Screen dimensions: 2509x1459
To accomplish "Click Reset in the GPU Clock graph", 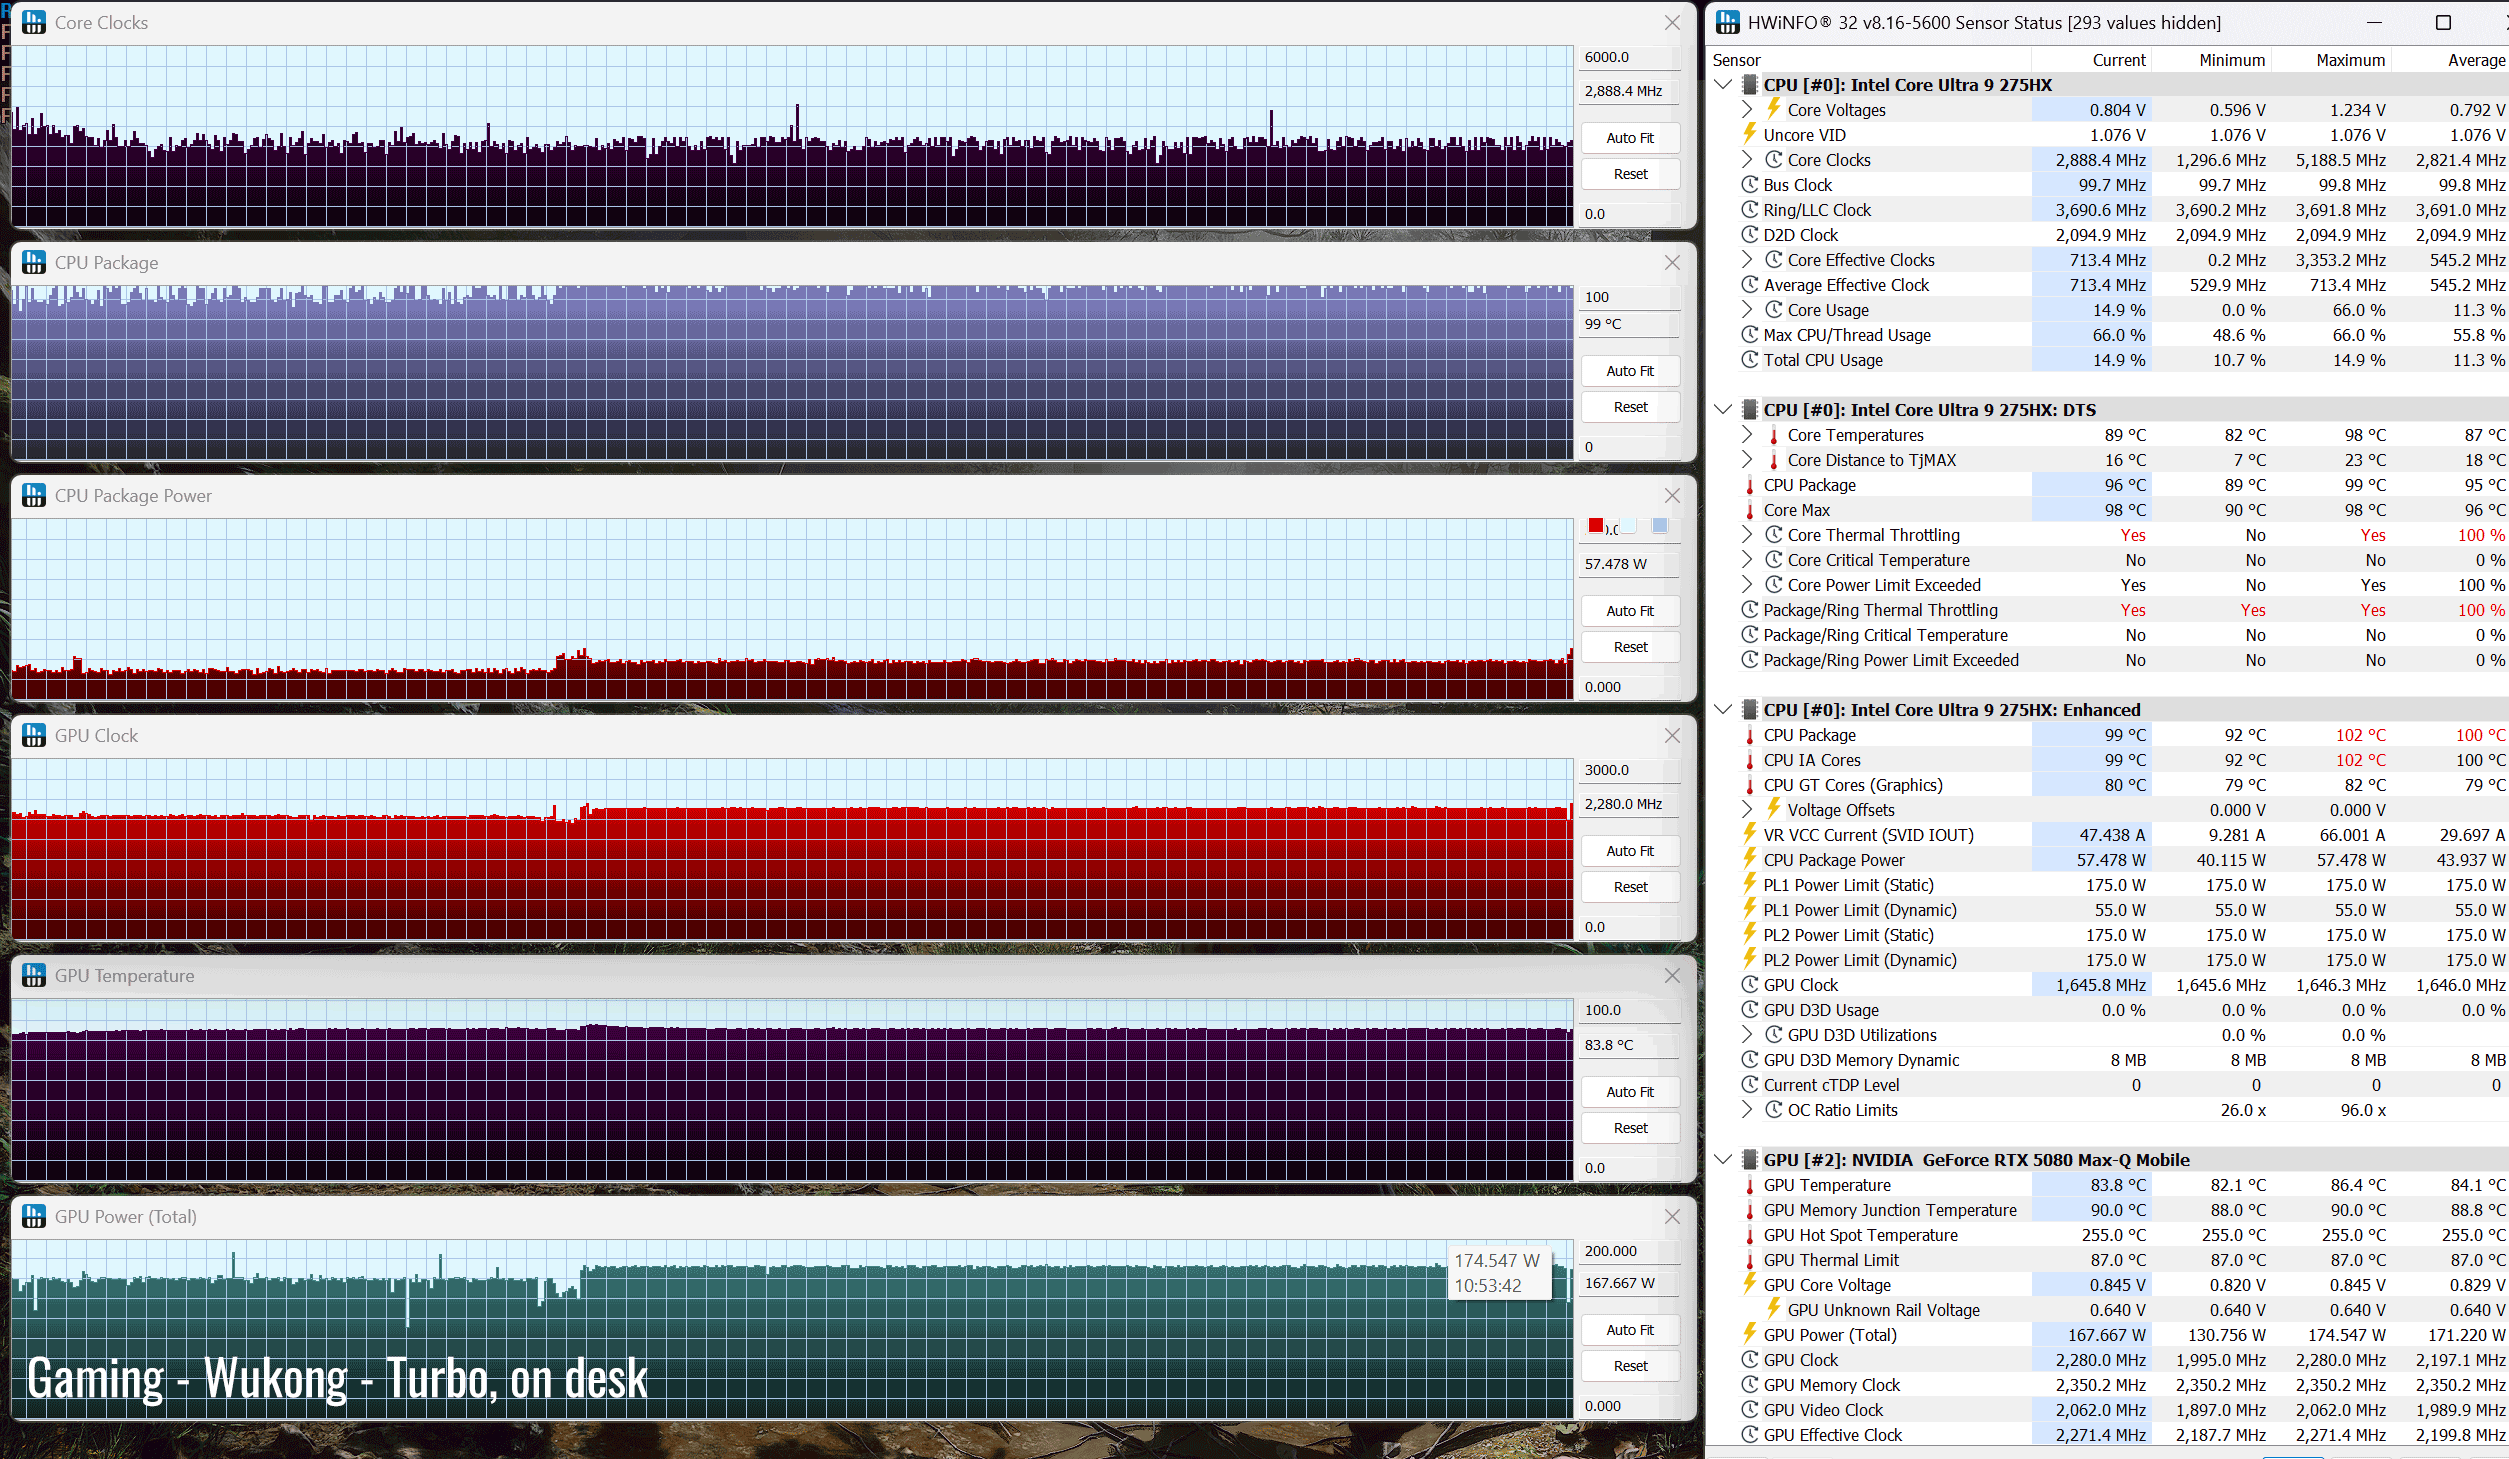I will tap(1630, 887).
